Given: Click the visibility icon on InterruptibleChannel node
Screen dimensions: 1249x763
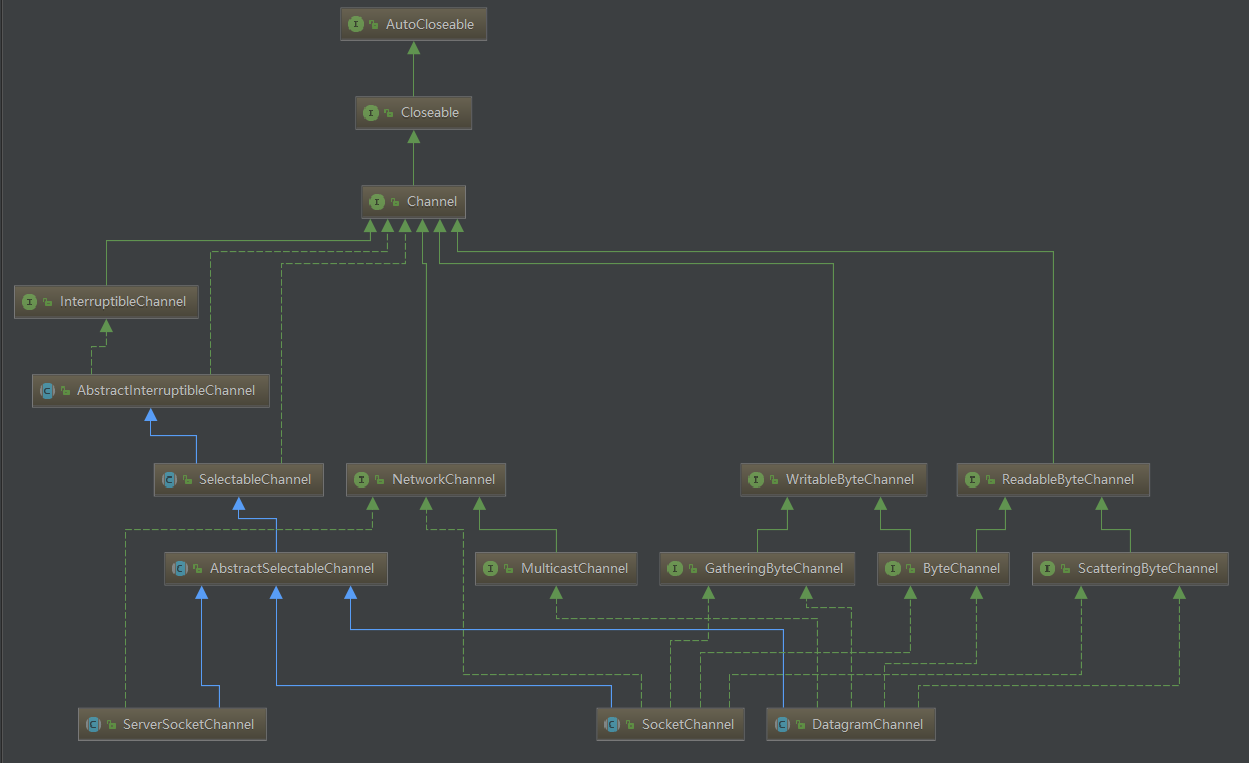Looking at the screenshot, I should 48,302.
